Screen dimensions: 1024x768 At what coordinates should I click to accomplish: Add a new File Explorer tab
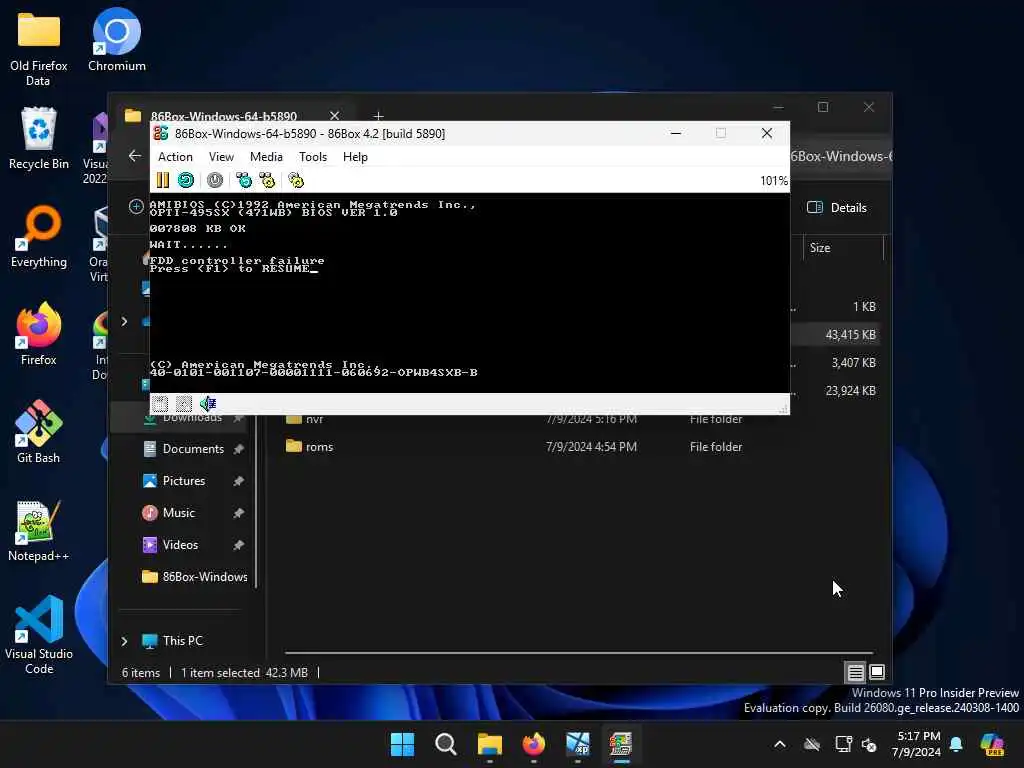click(378, 116)
